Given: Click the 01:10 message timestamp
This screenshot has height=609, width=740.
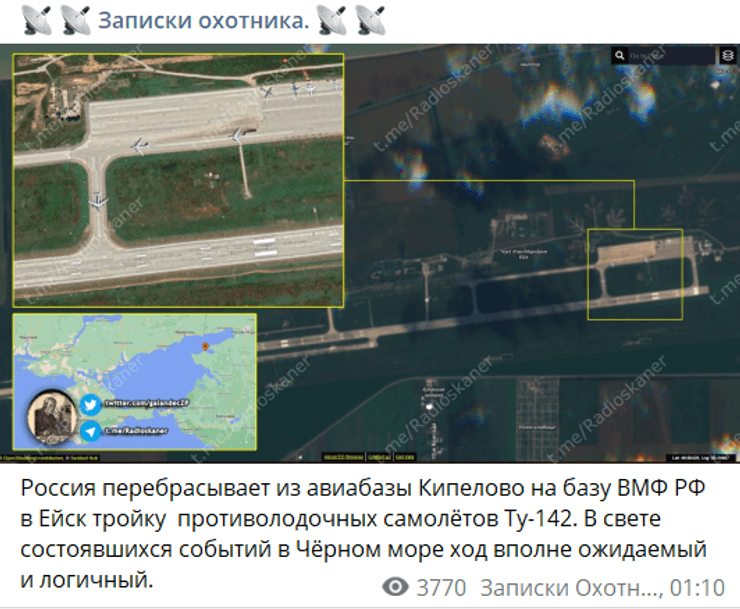Looking at the screenshot, I should pyautogui.click(x=698, y=588).
